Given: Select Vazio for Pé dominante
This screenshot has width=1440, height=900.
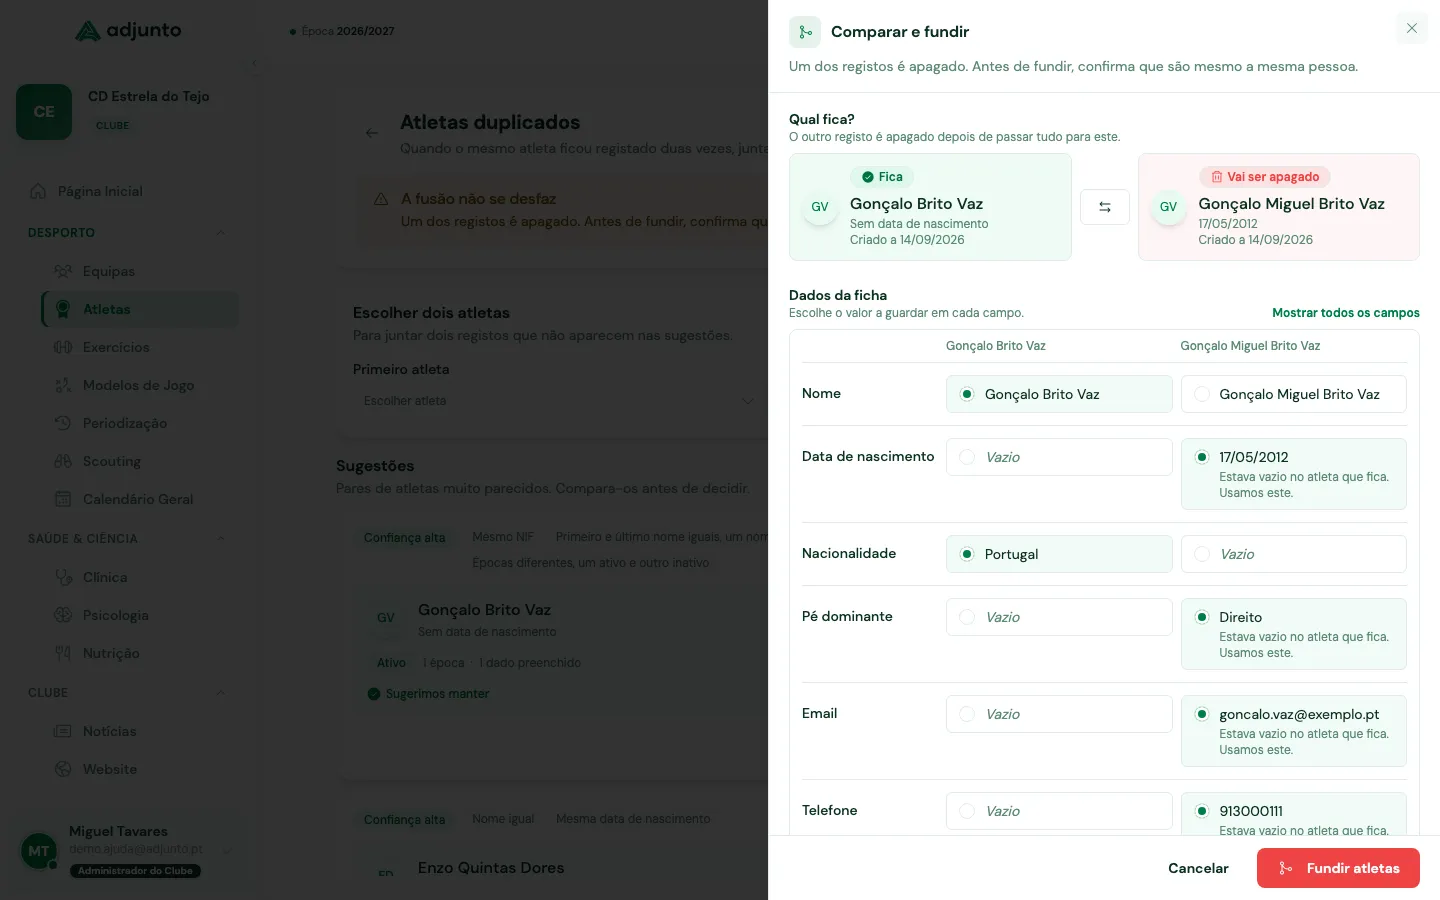Looking at the screenshot, I should point(1059,617).
